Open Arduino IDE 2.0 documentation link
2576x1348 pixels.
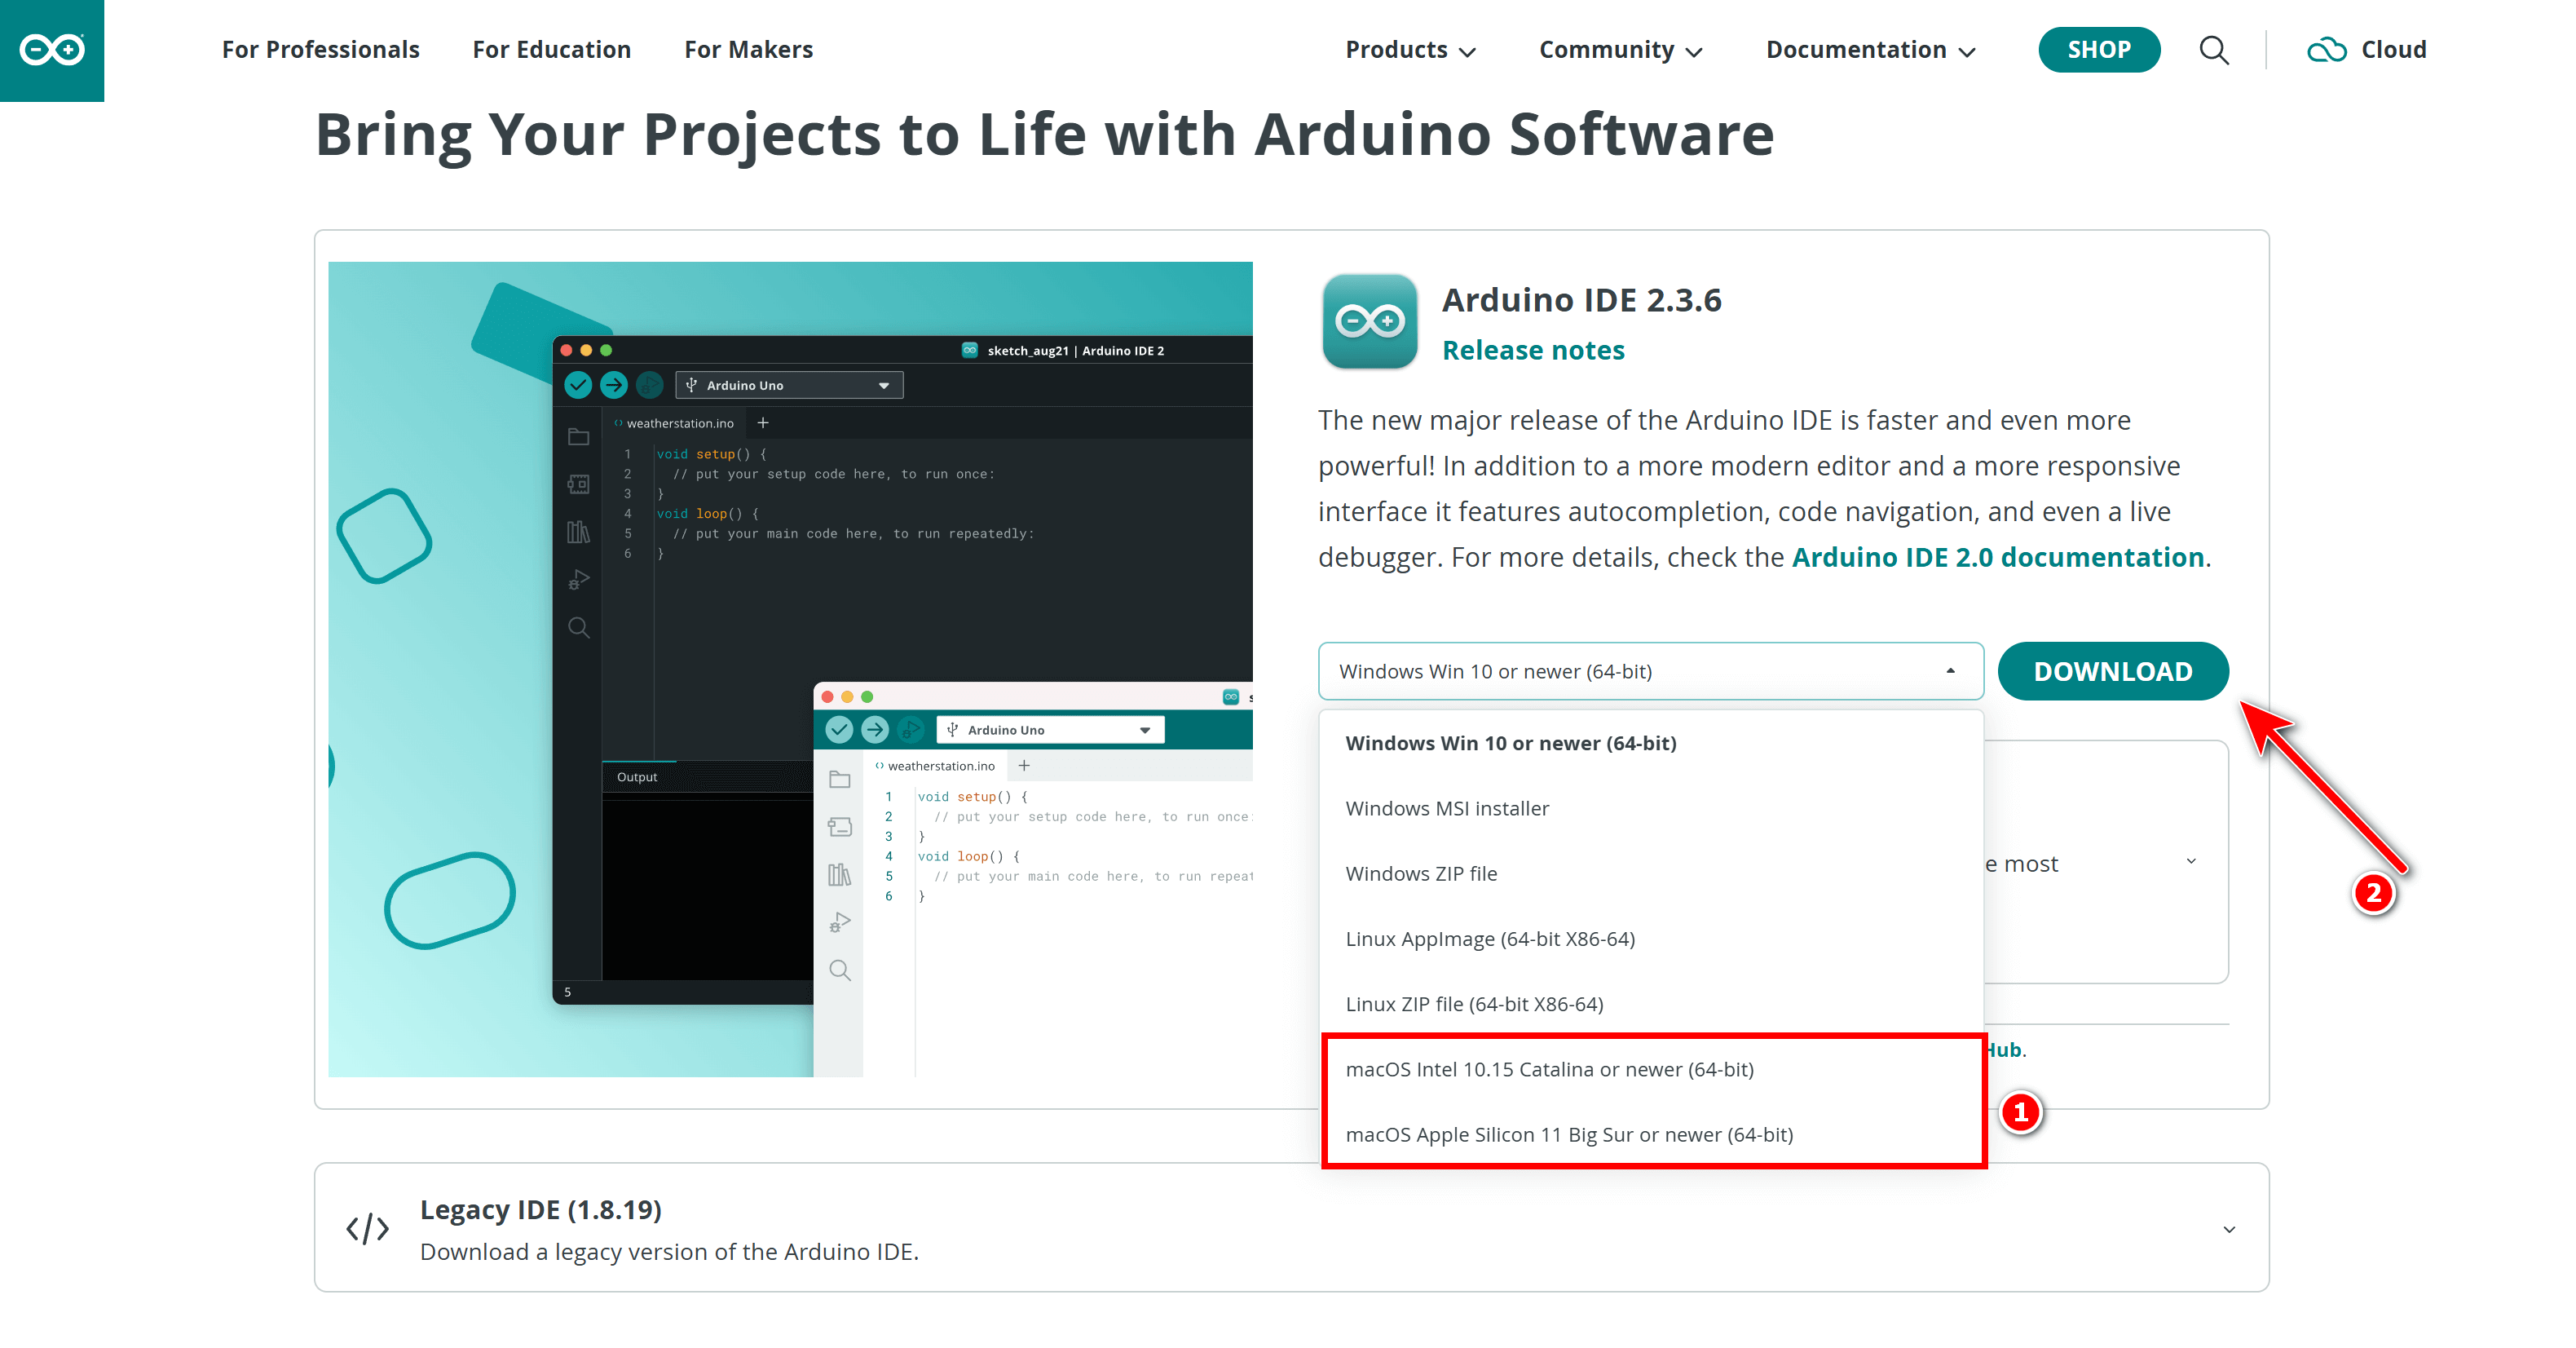pyautogui.click(x=1997, y=557)
